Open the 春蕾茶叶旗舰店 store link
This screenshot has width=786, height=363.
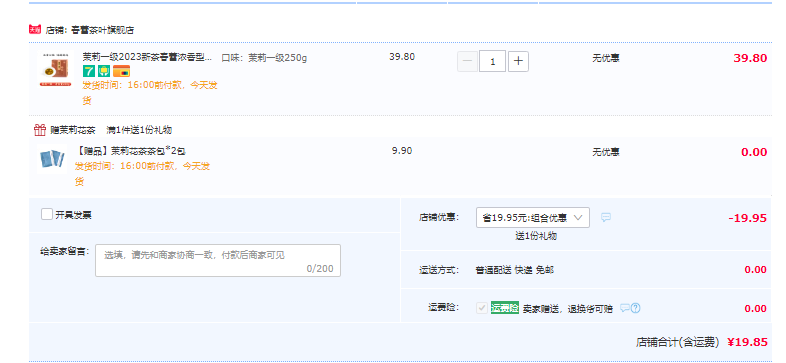click(x=102, y=30)
